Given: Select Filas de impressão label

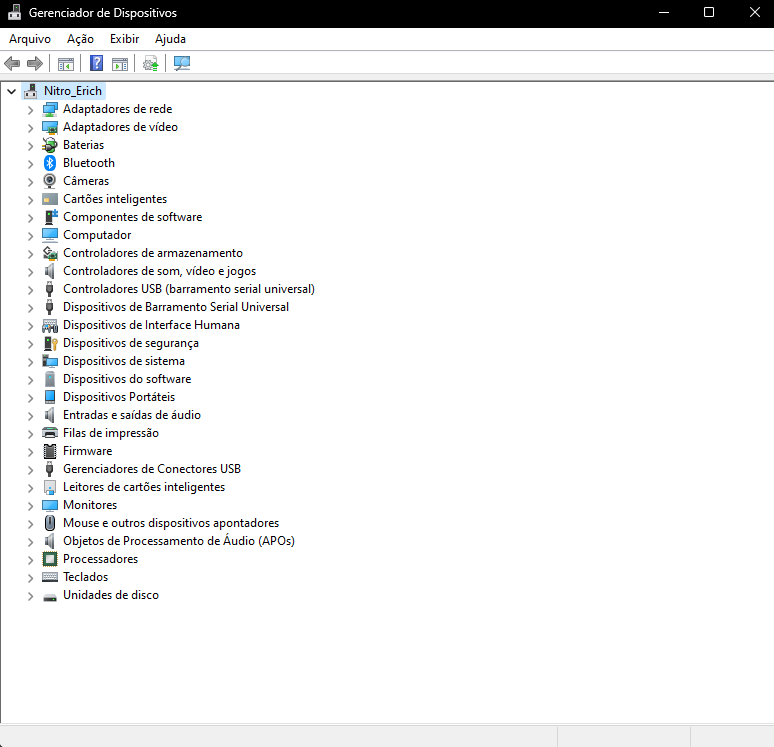Looking at the screenshot, I should pos(111,433).
